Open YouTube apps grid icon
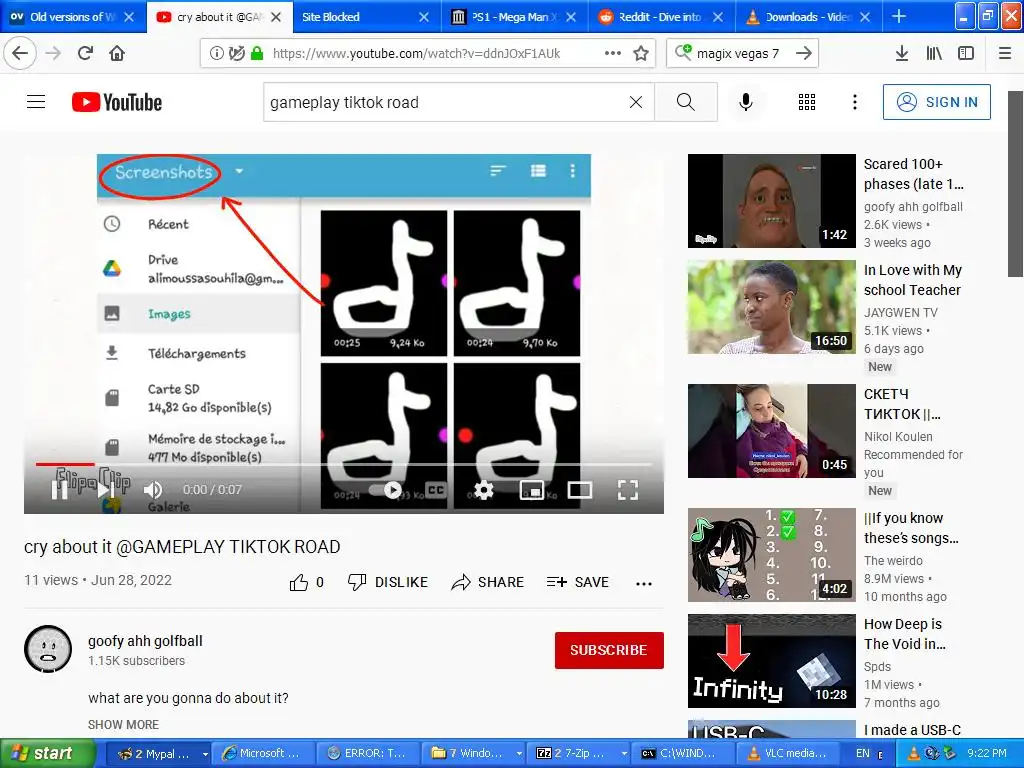1024x768 pixels. (807, 102)
